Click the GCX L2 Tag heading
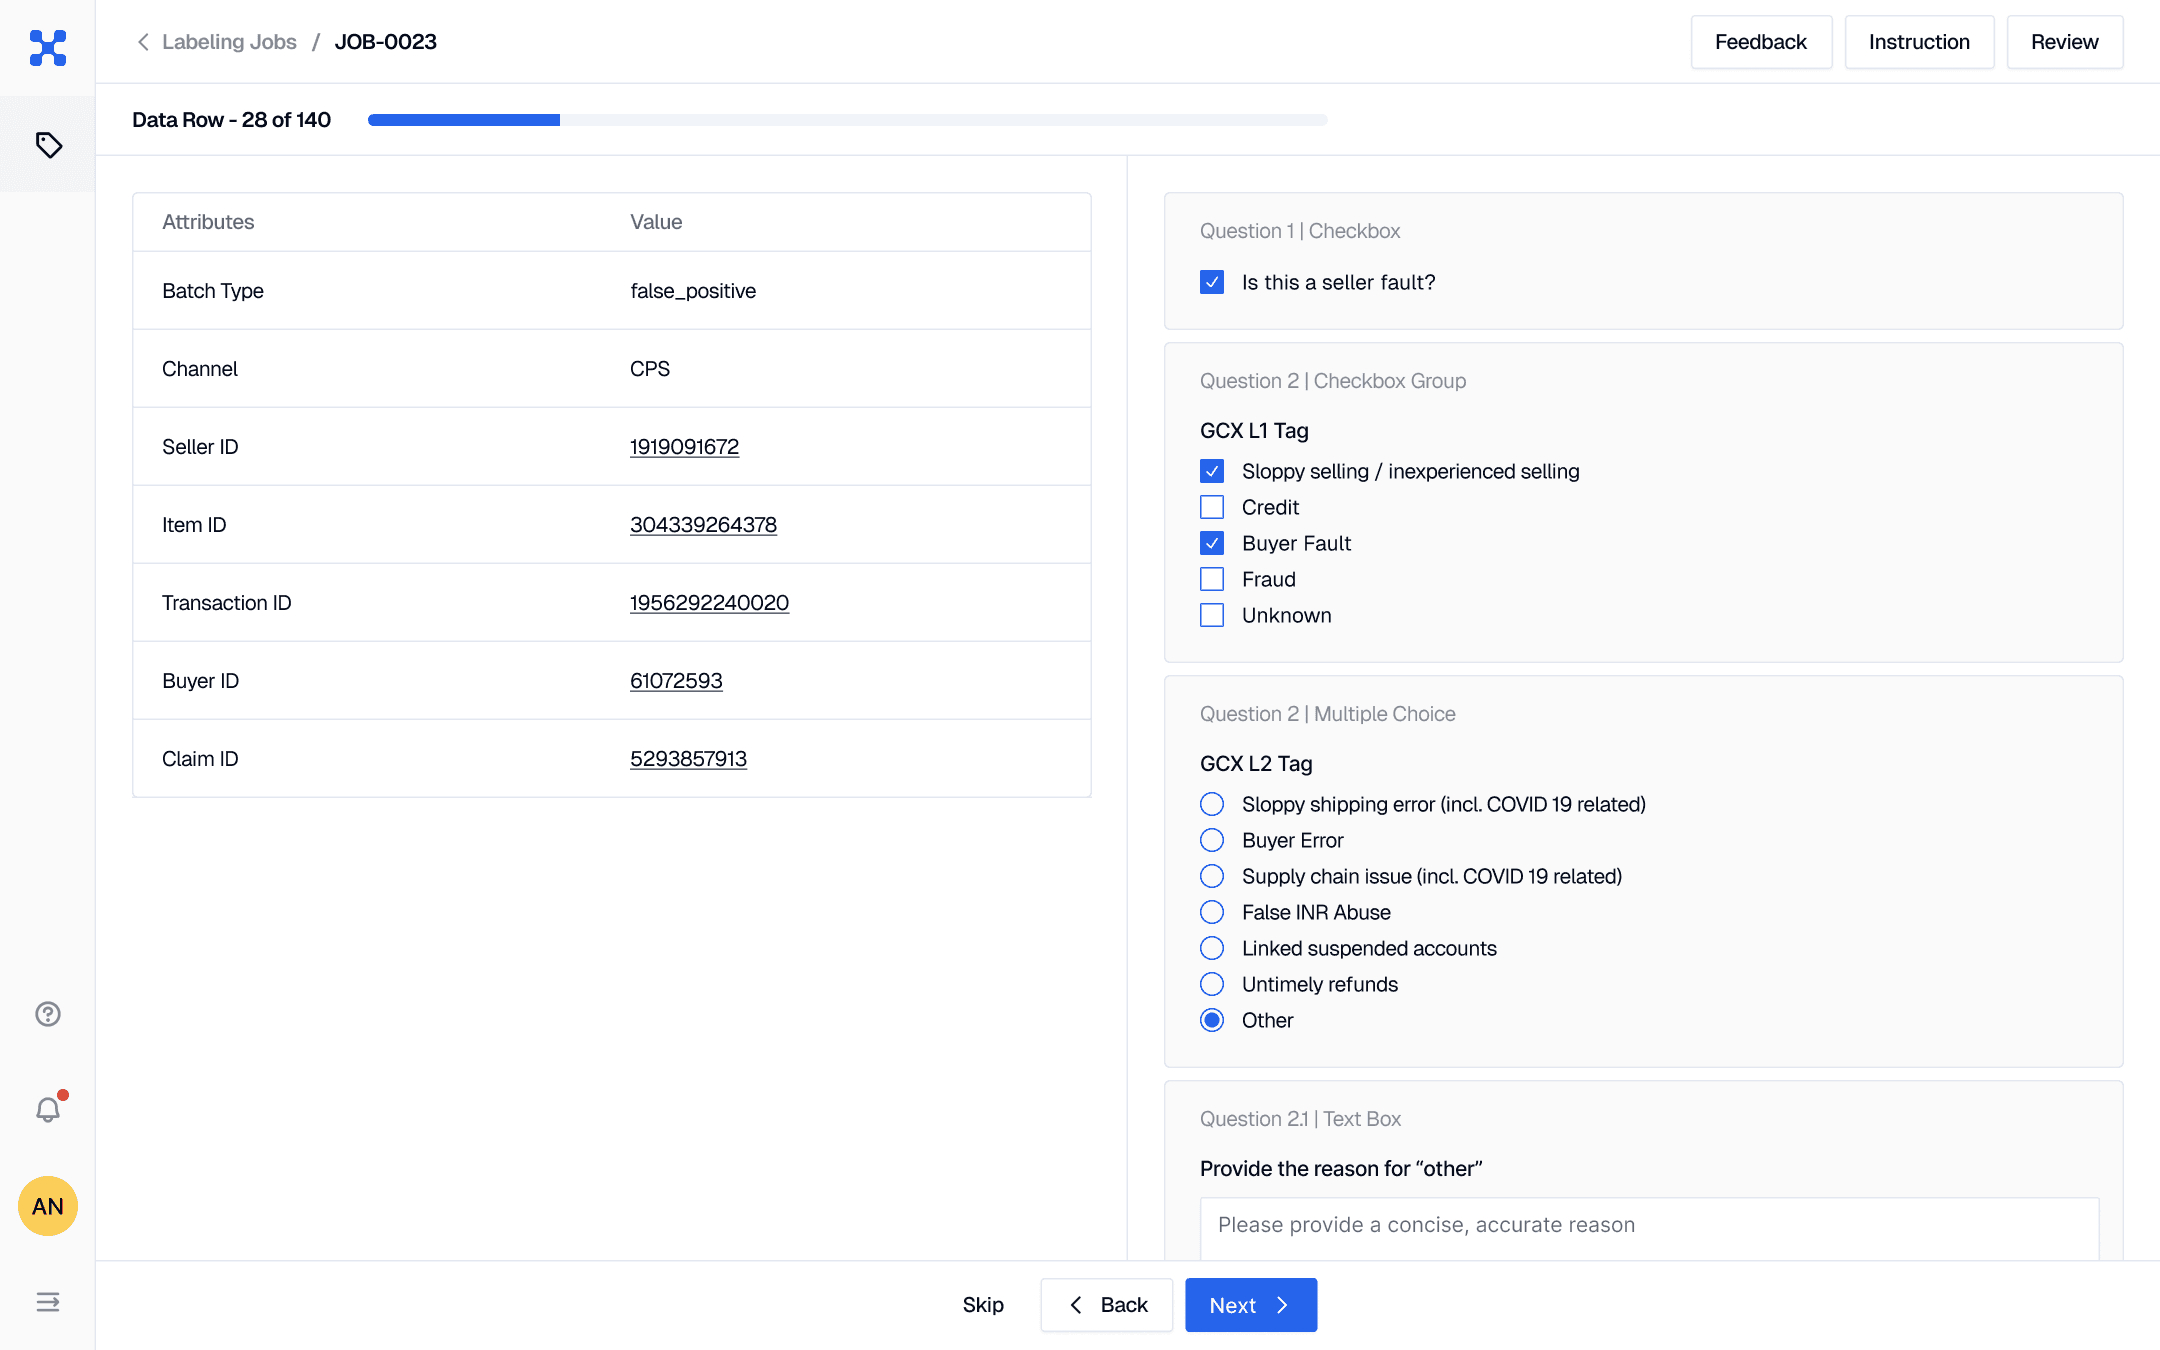The image size is (2160, 1350). pyautogui.click(x=1256, y=764)
